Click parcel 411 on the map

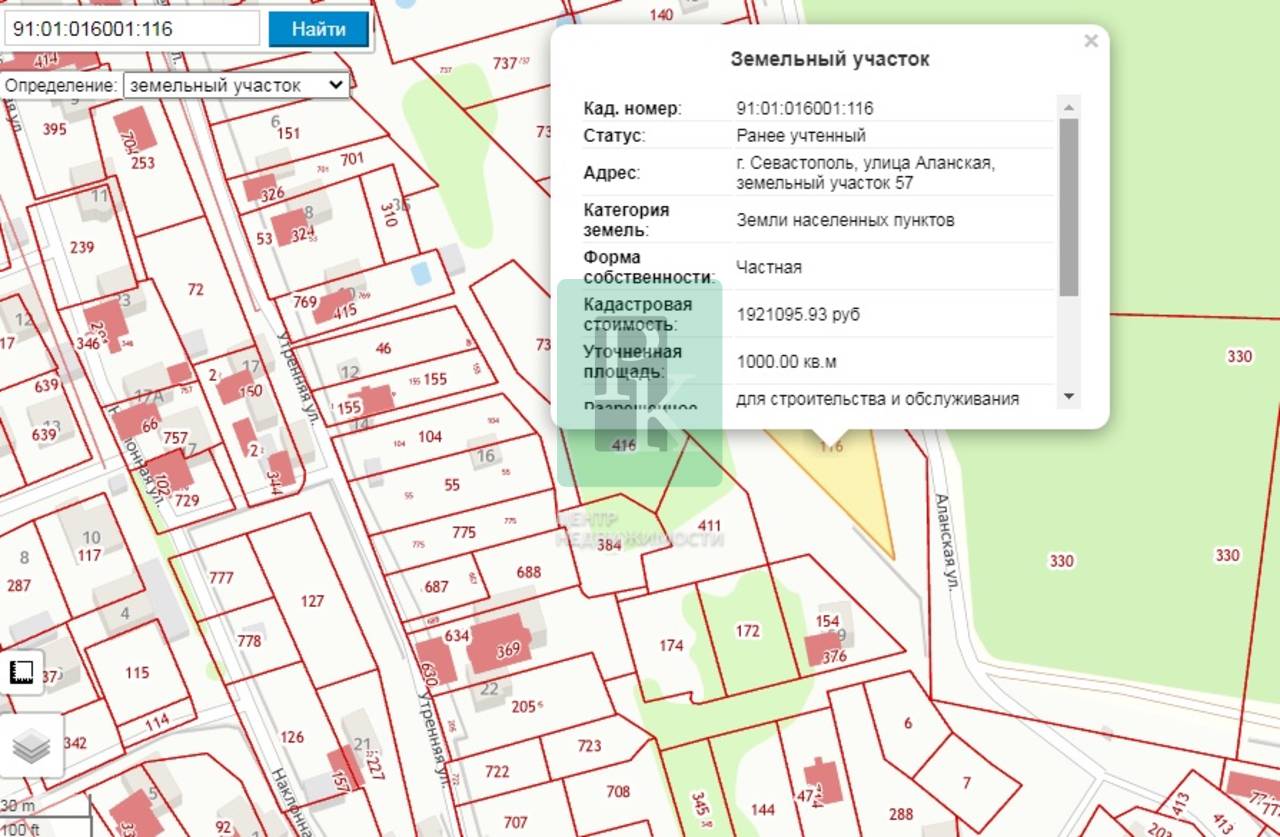tap(708, 526)
